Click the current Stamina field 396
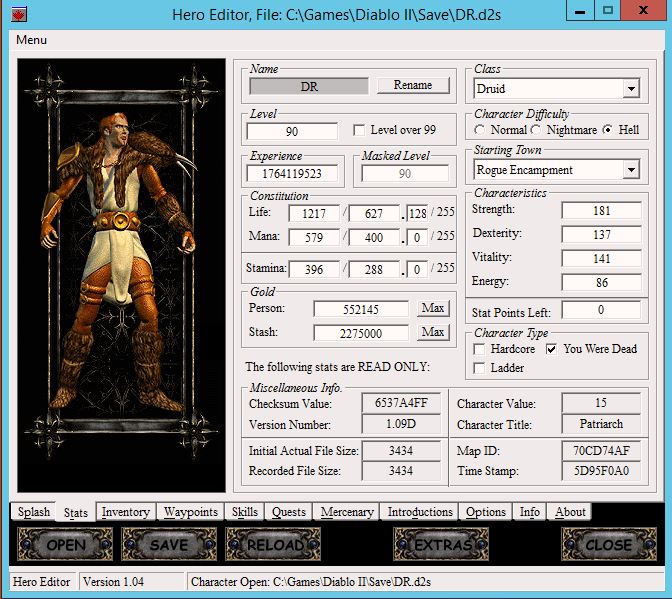672x599 pixels. point(314,270)
